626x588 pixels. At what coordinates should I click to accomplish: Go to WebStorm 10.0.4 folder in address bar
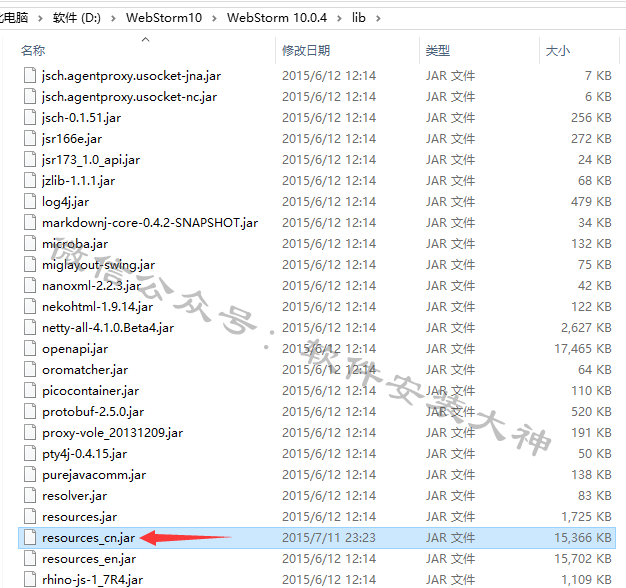(277, 18)
